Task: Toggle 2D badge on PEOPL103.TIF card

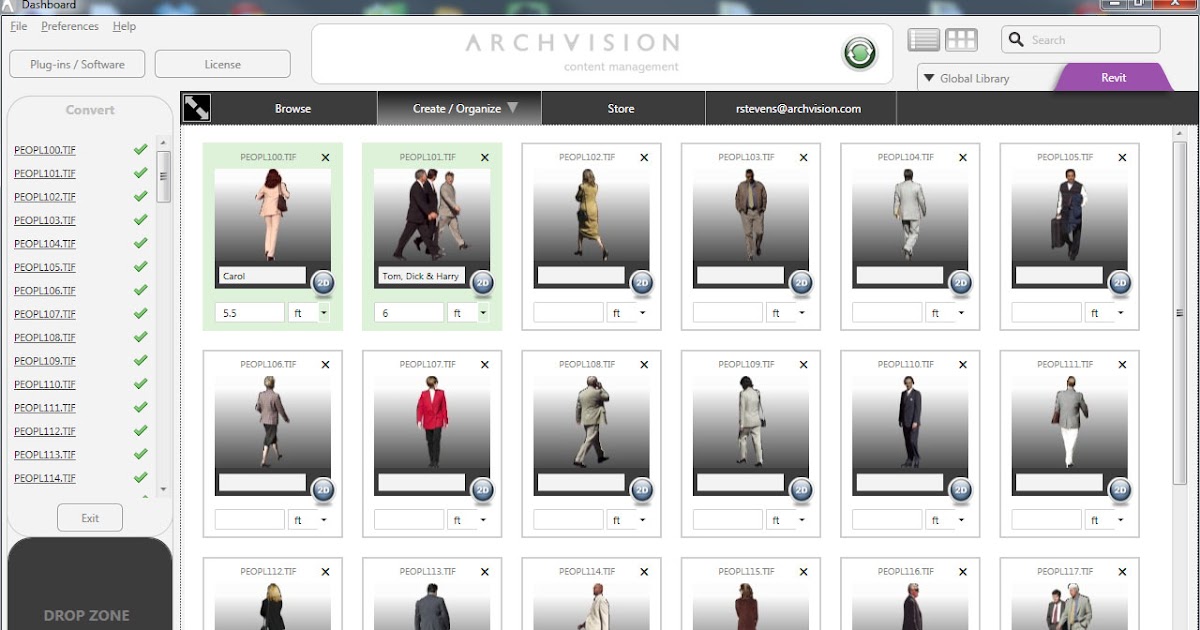Action: click(x=801, y=283)
